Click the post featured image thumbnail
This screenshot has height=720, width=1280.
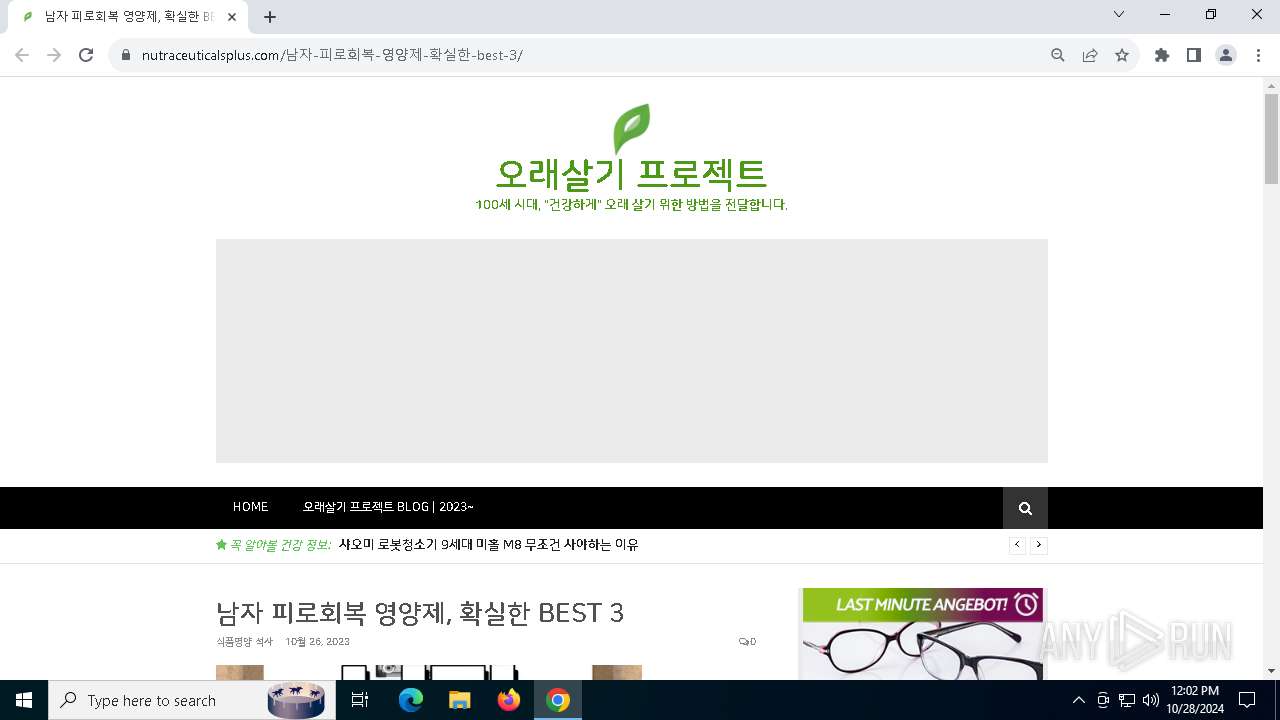point(429,672)
